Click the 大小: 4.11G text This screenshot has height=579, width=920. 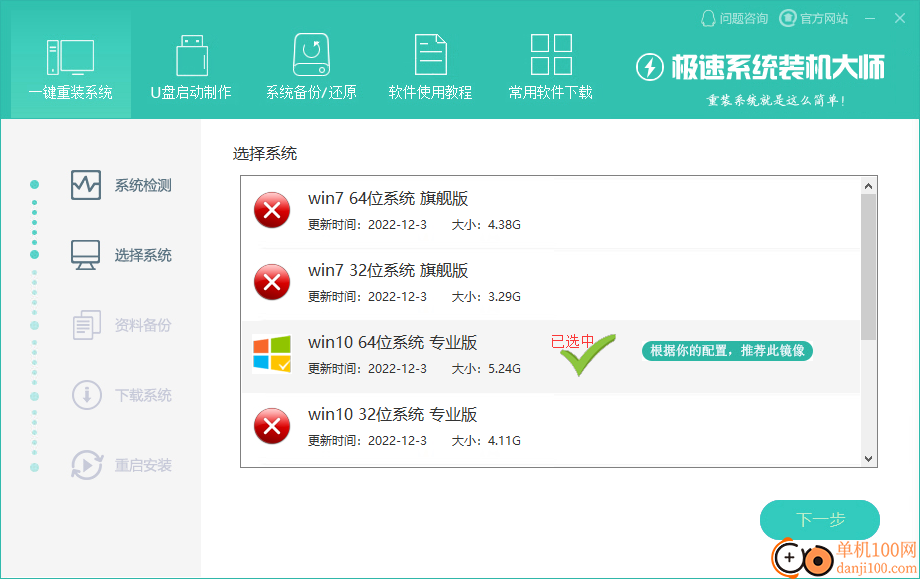click(x=486, y=441)
